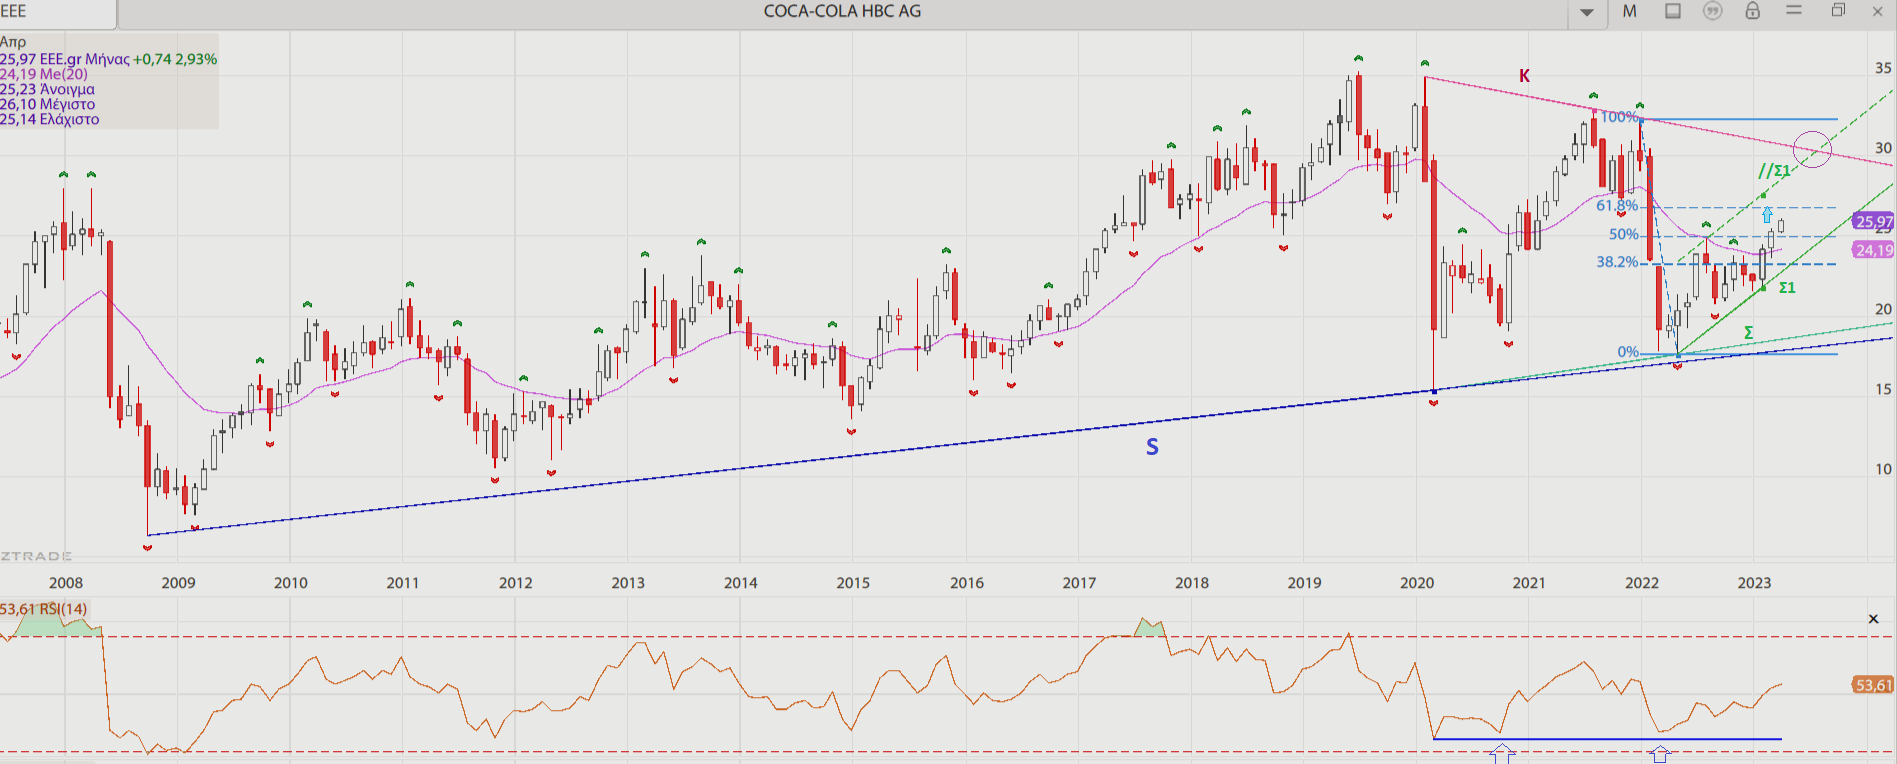Select the '24,19 Με(20)' moving average legend
1897x764 pixels.
[x=44, y=74]
